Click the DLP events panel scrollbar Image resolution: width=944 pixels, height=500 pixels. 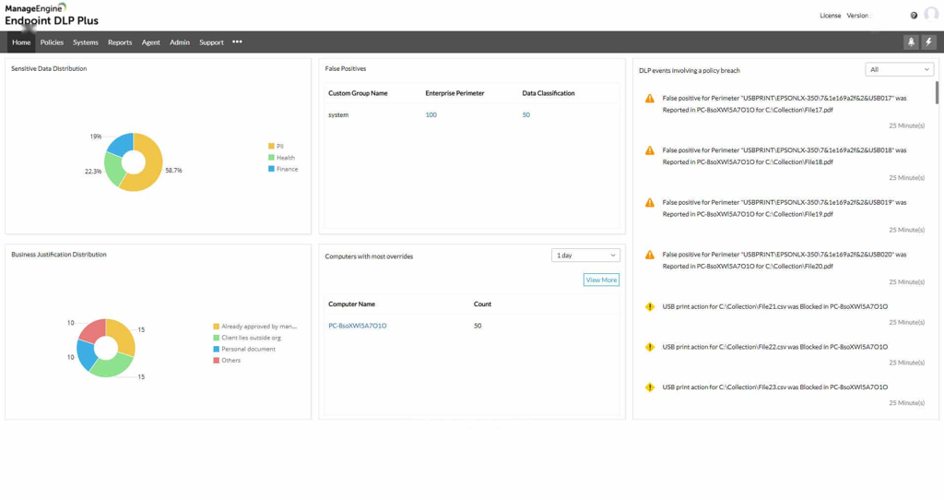click(937, 93)
